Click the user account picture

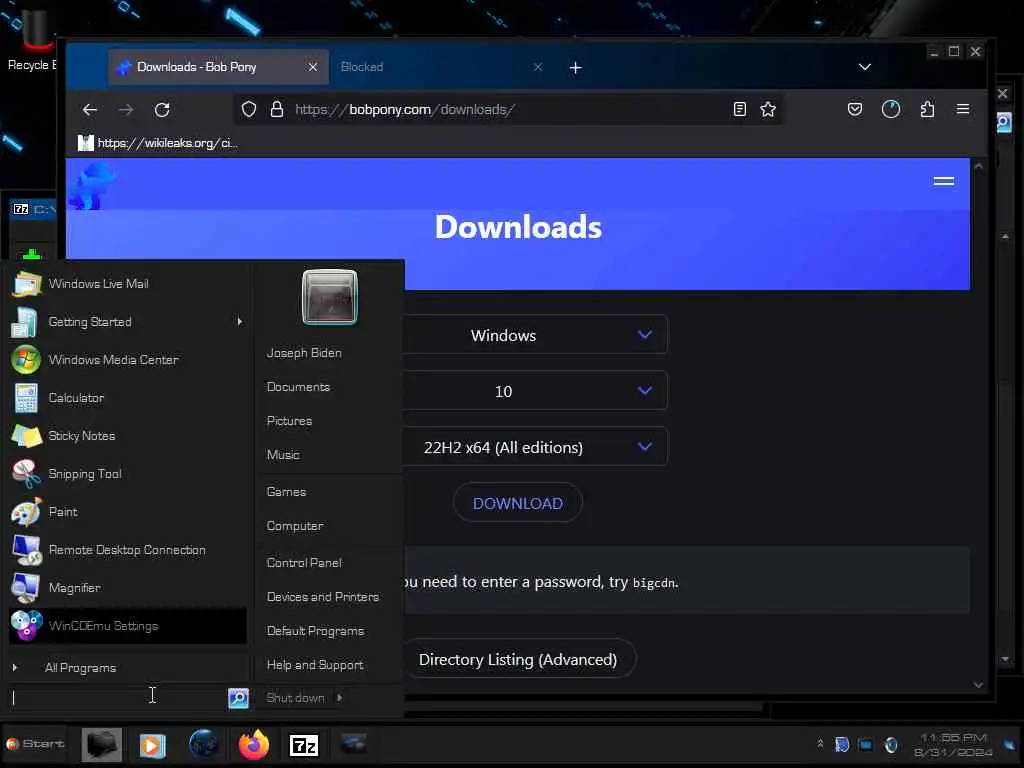330,297
